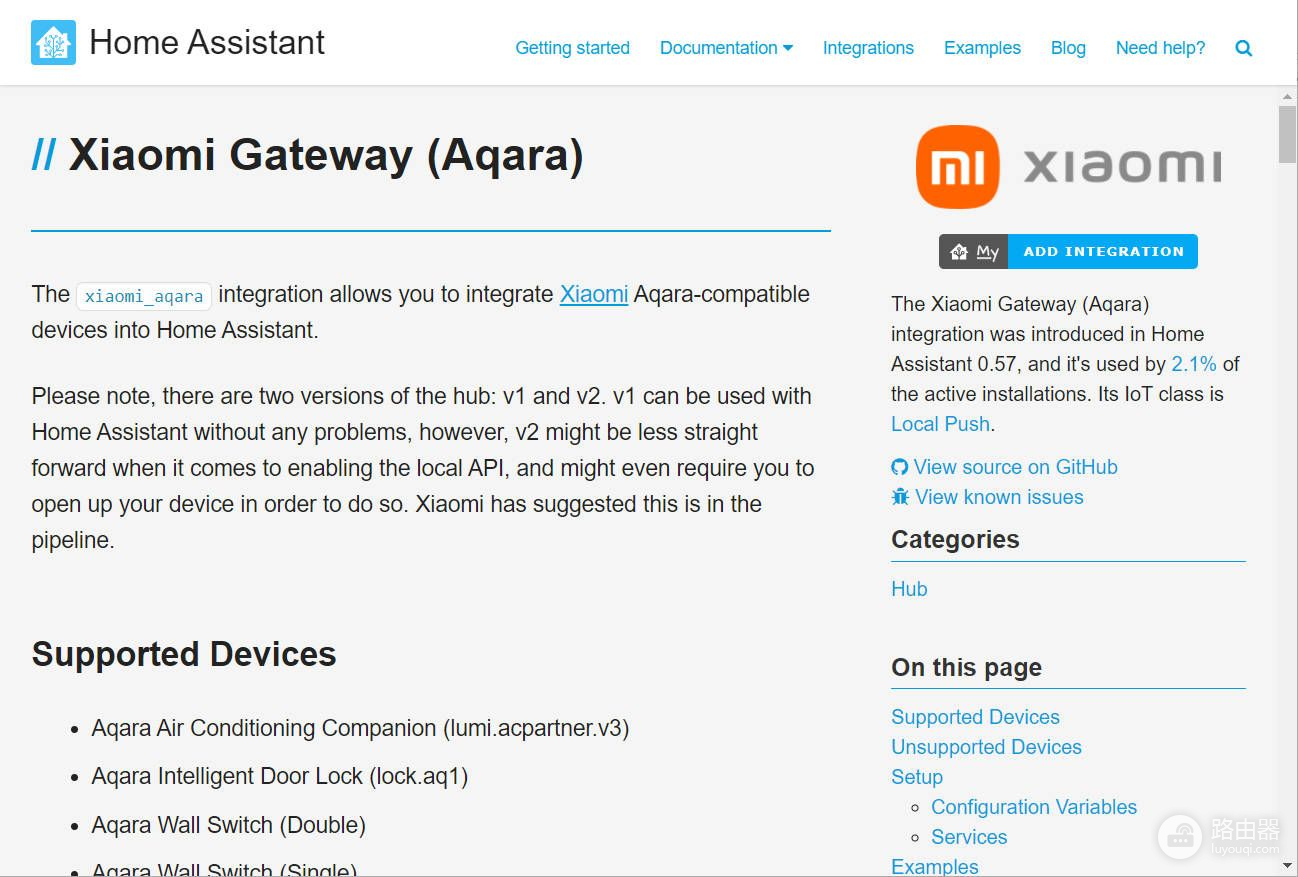1298x877 pixels.
Task: Open the Need help? page
Action: (x=1160, y=48)
